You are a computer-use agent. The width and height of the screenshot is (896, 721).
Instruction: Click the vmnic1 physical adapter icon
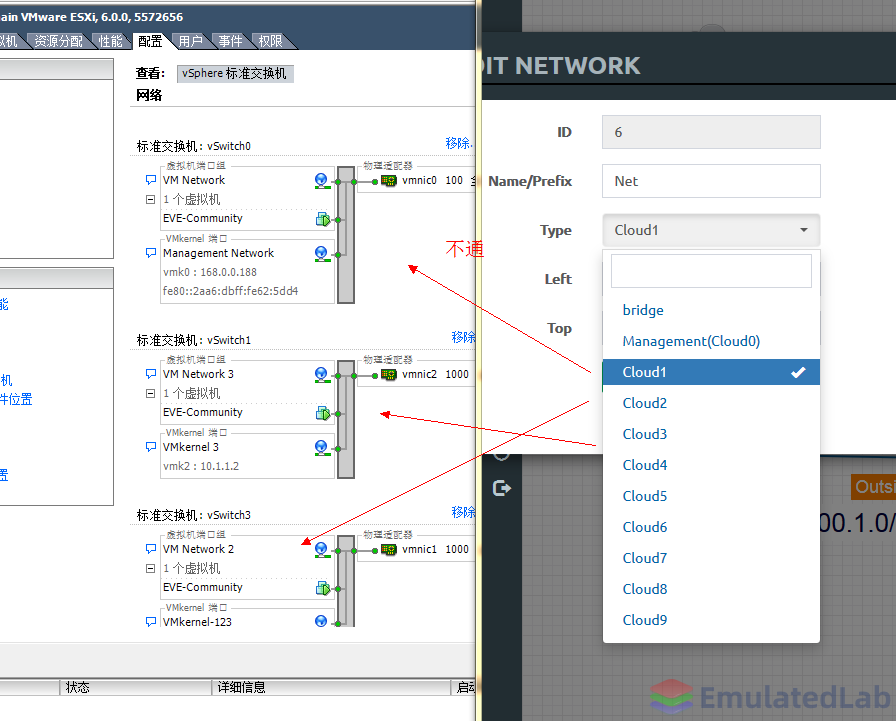[389, 550]
